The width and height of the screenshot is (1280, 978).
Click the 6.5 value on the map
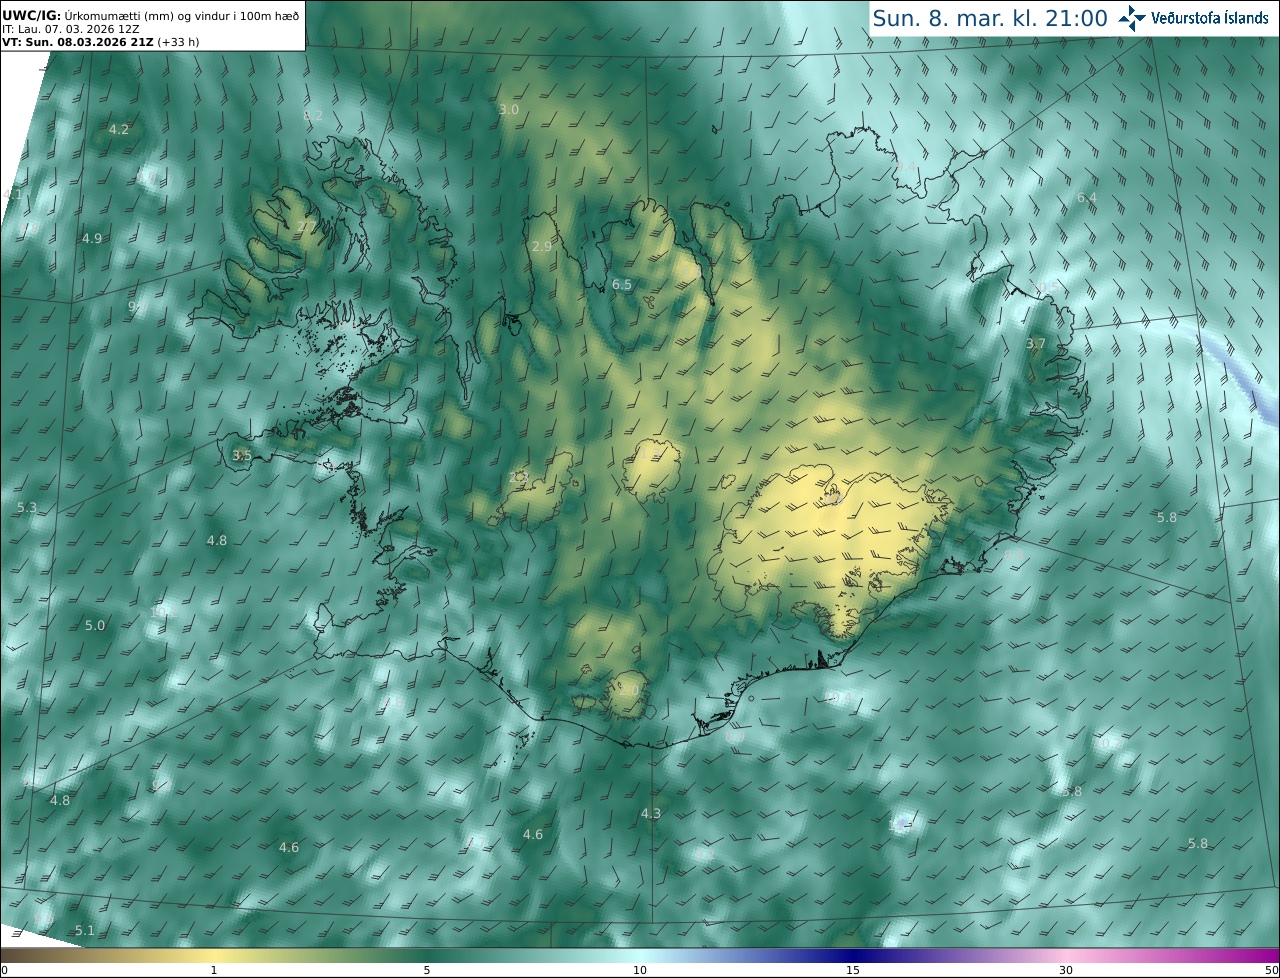[x=622, y=285]
